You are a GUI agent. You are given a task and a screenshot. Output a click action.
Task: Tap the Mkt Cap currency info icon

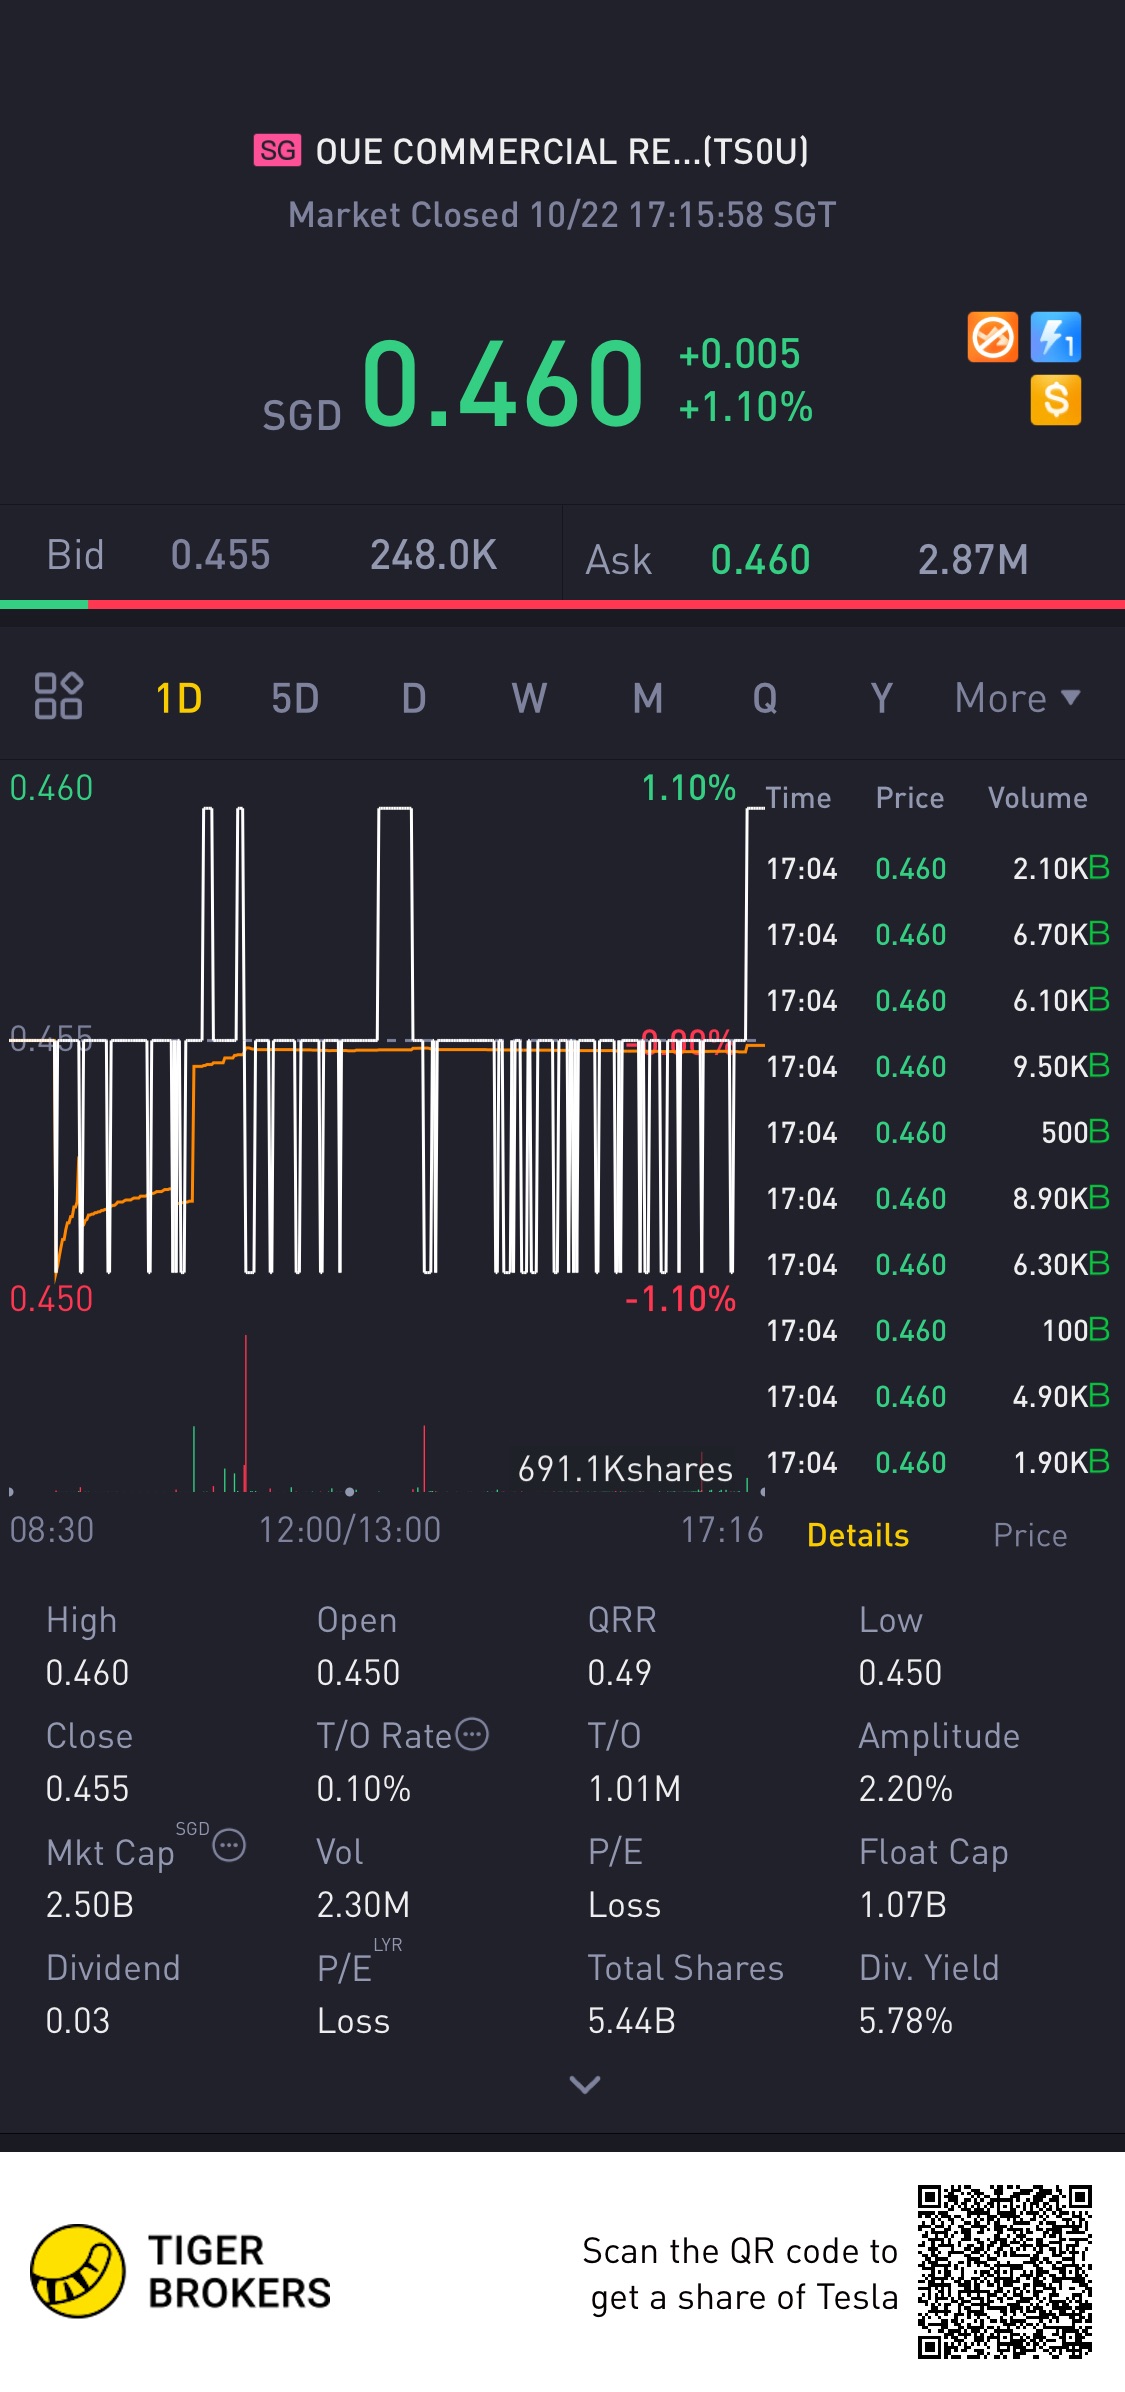[229, 1845]
